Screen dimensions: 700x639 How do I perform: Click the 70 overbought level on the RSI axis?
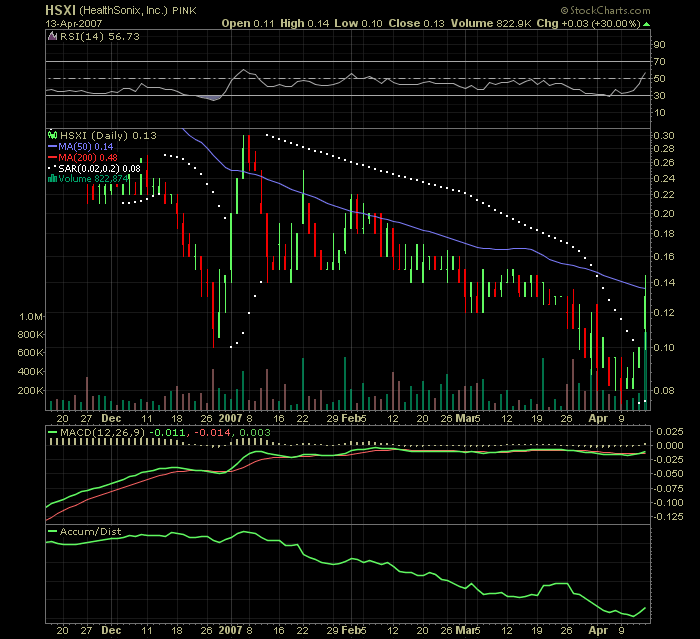tap(659, 62)
